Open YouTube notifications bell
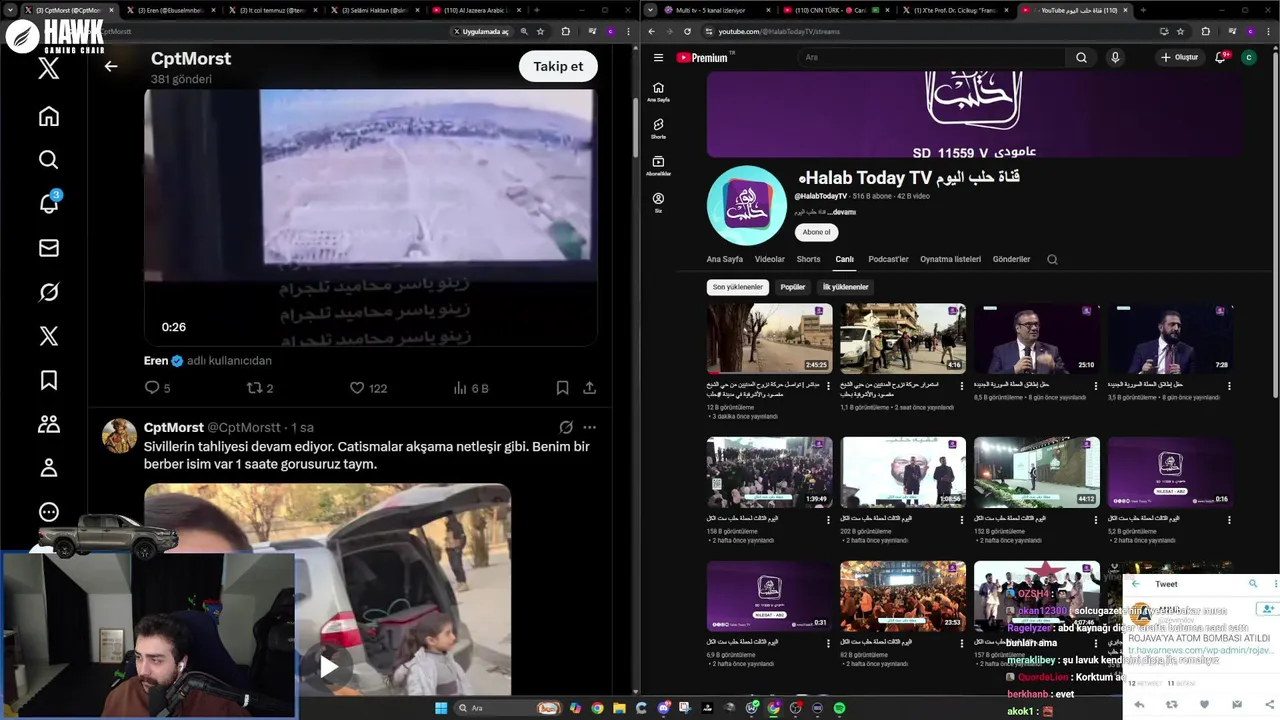Viewport: 1280px width, 720px height. [x=1220, y=57]
